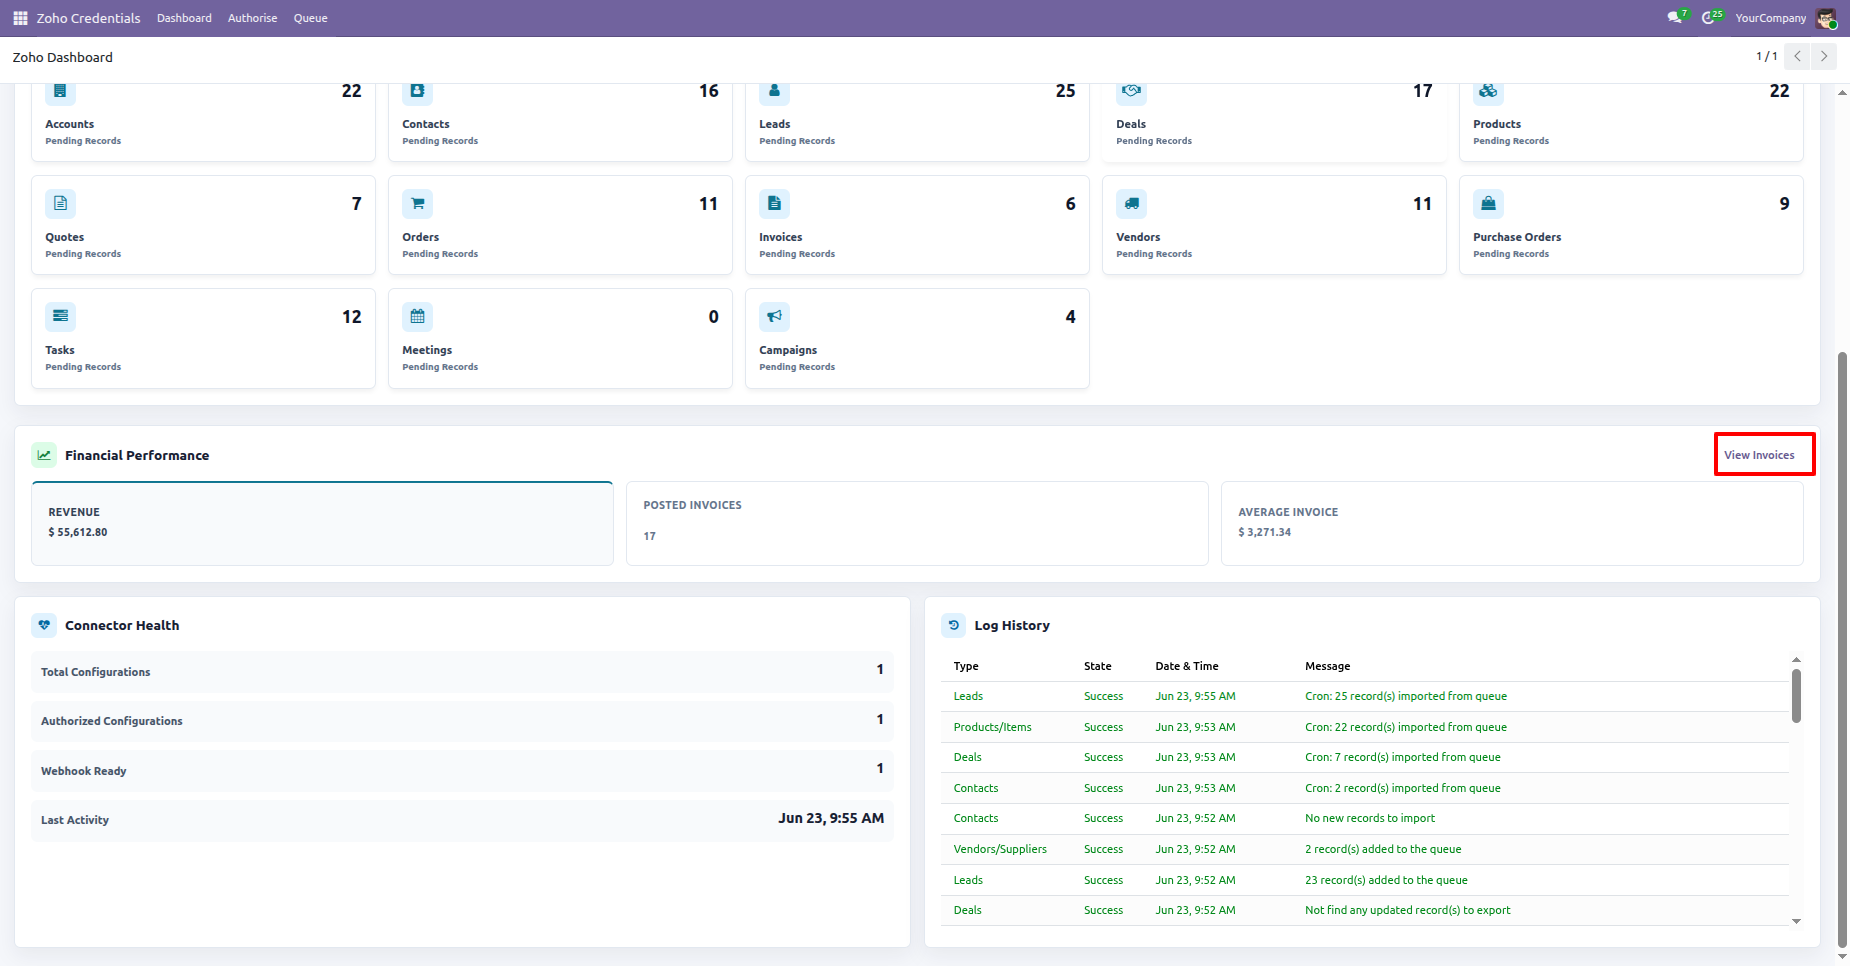The image size is (1850, 966).
Task: Open the Queue menu
Action: (x=310, y=18)
